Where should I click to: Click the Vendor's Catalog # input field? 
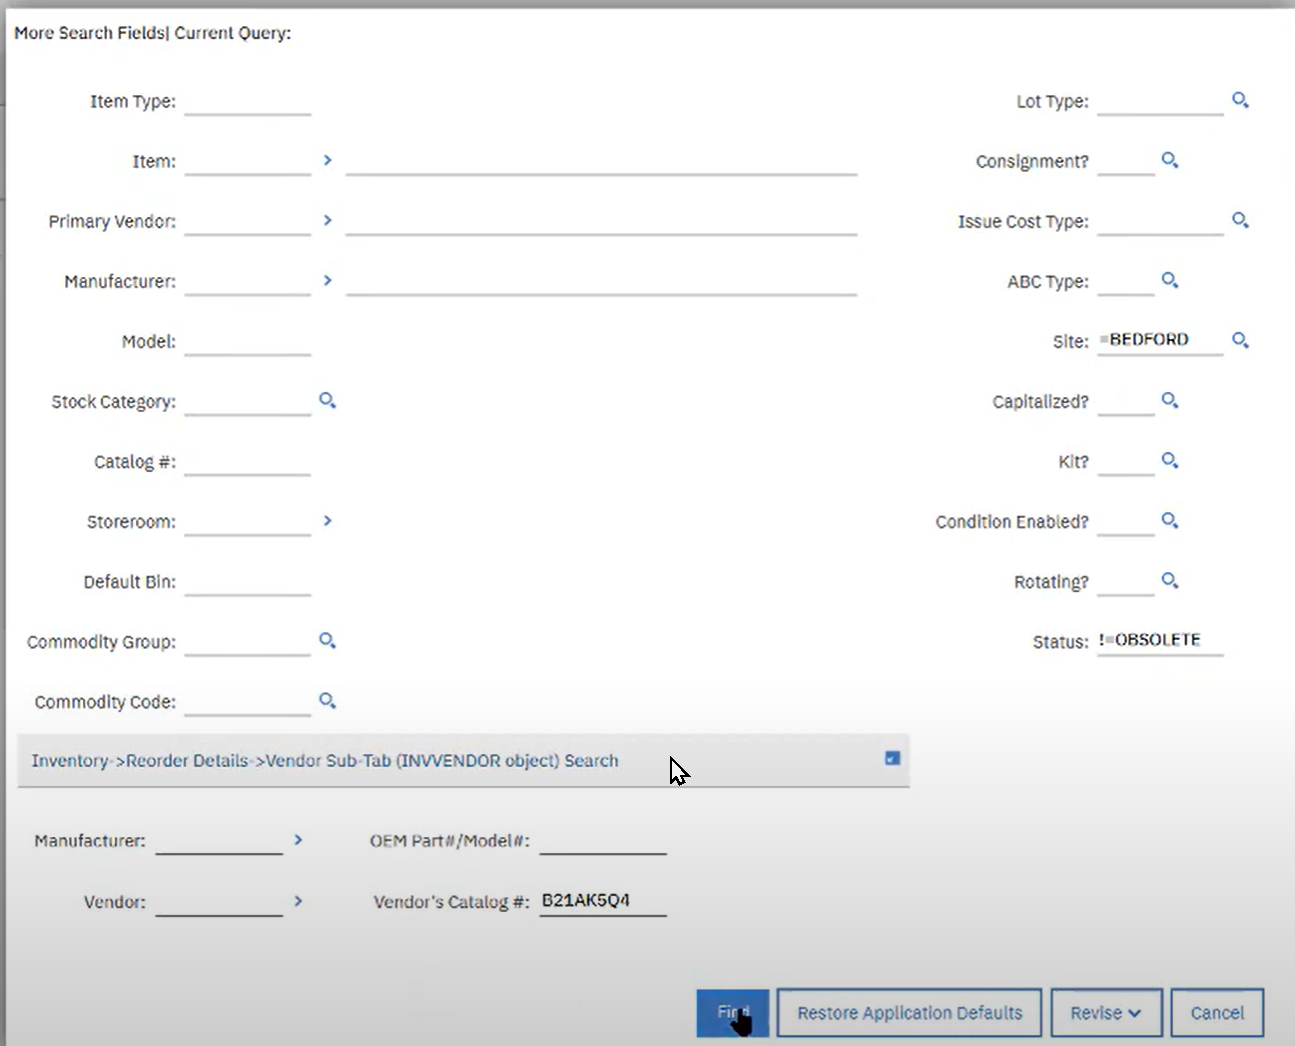point(602,901)
